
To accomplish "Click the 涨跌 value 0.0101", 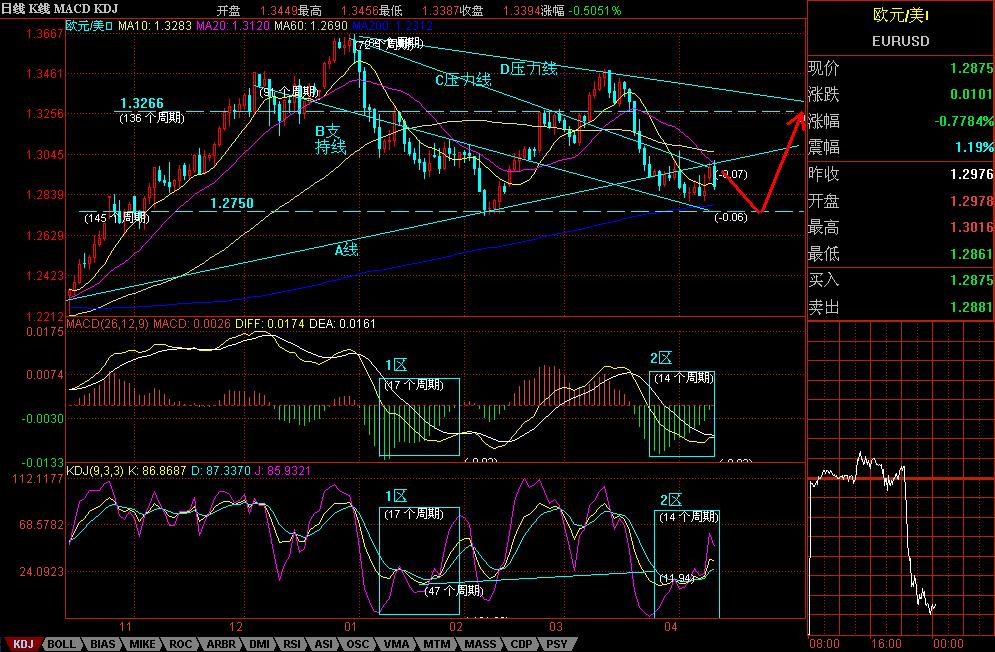I will tap(971, 95).
